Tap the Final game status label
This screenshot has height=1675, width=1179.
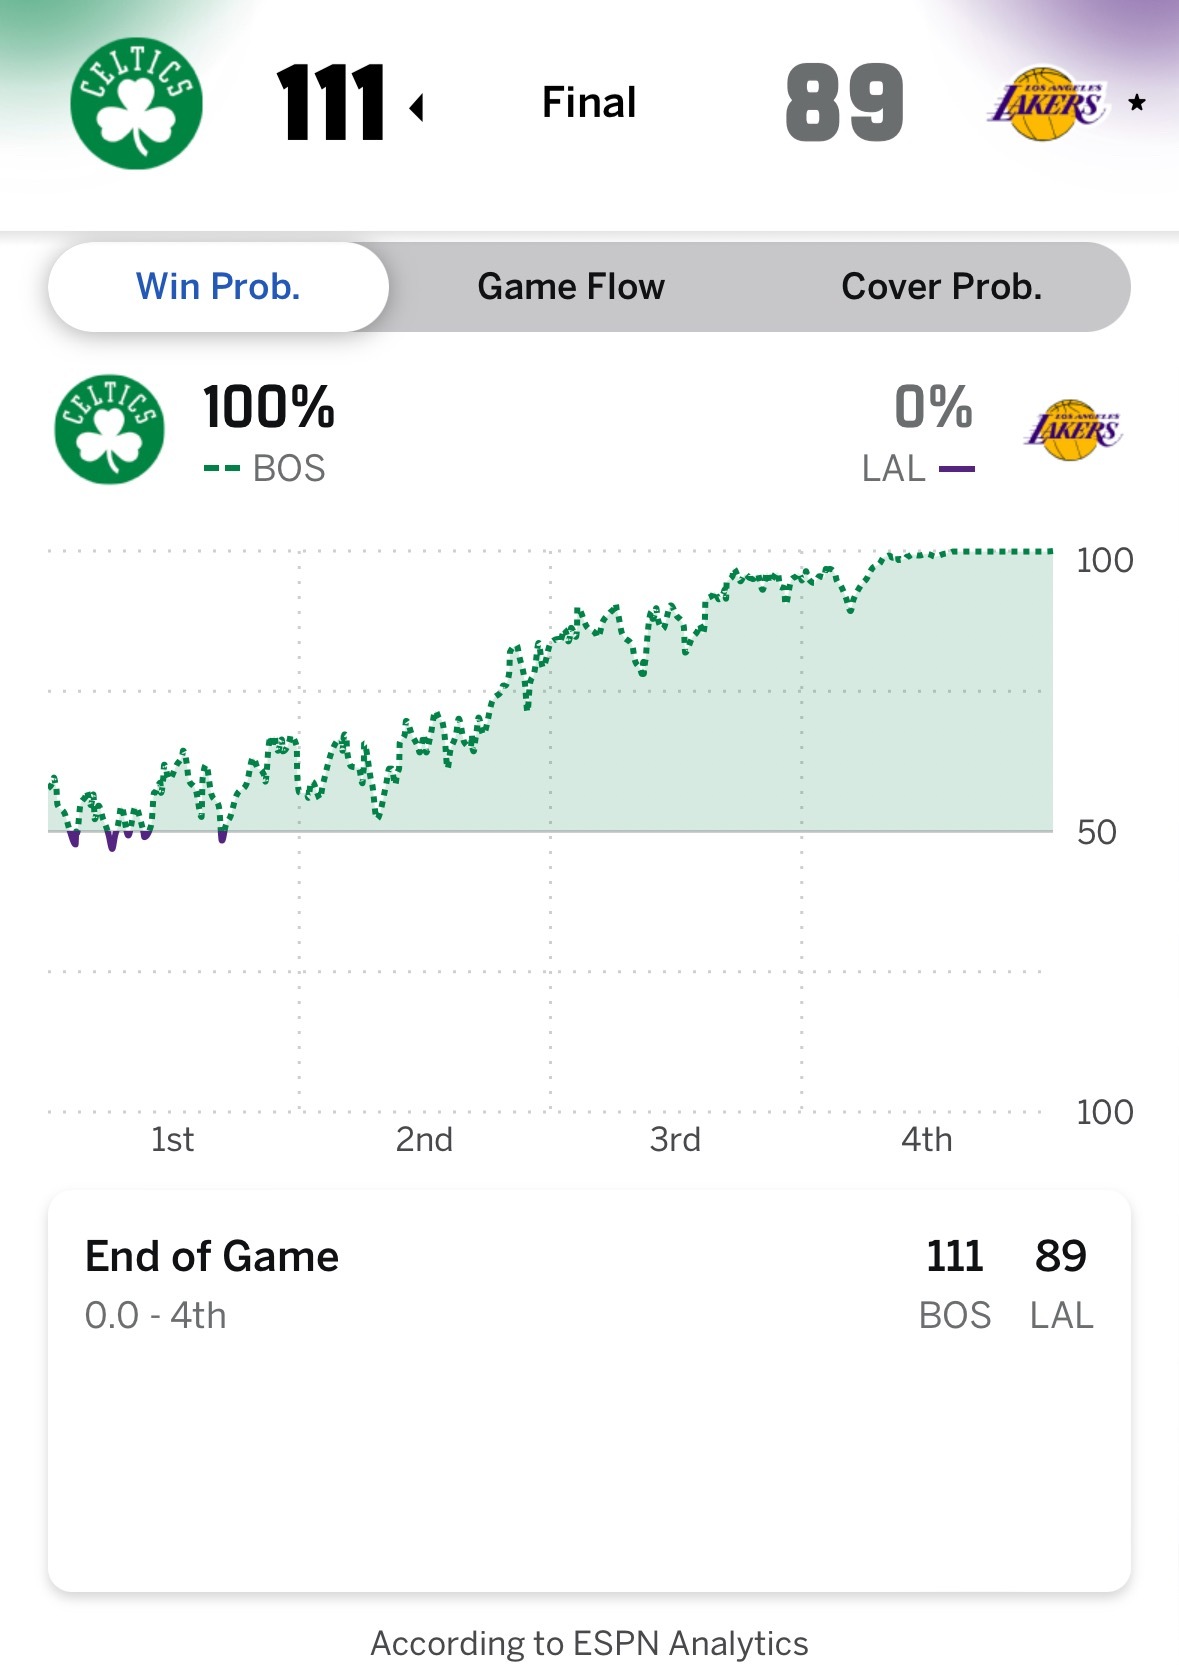(x=589, y=102)
